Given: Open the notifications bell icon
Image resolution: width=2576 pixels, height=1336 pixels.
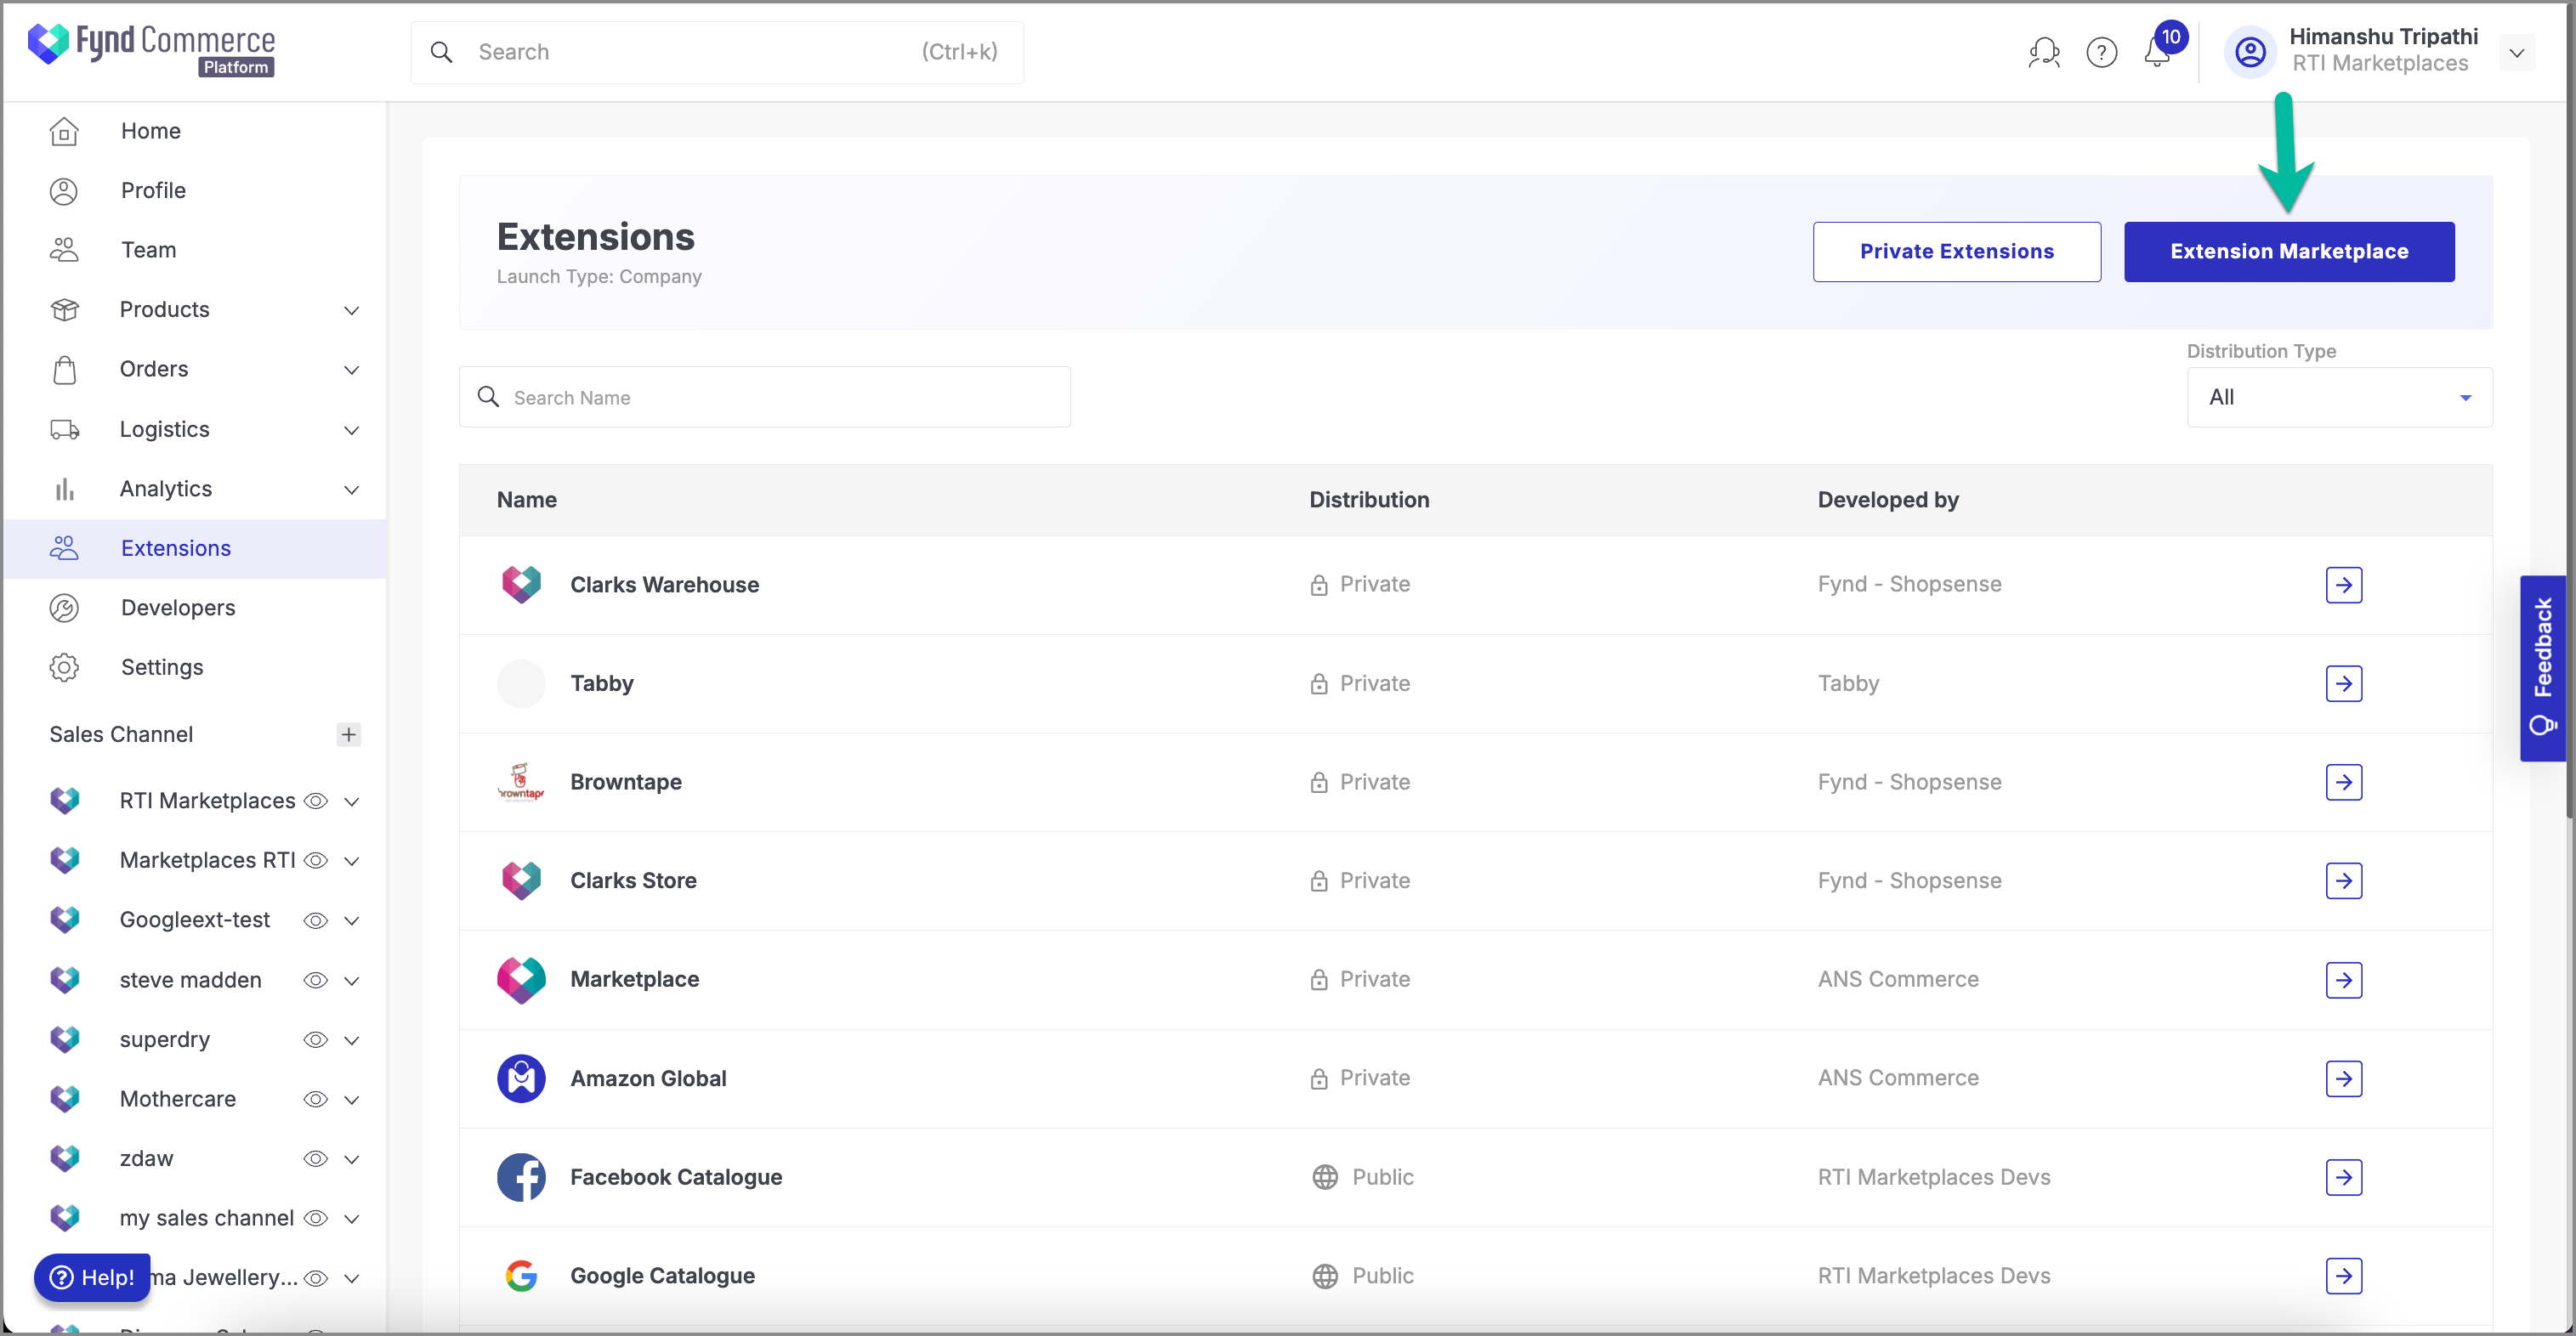Looking at the screenshot, I should point(2157,52).
